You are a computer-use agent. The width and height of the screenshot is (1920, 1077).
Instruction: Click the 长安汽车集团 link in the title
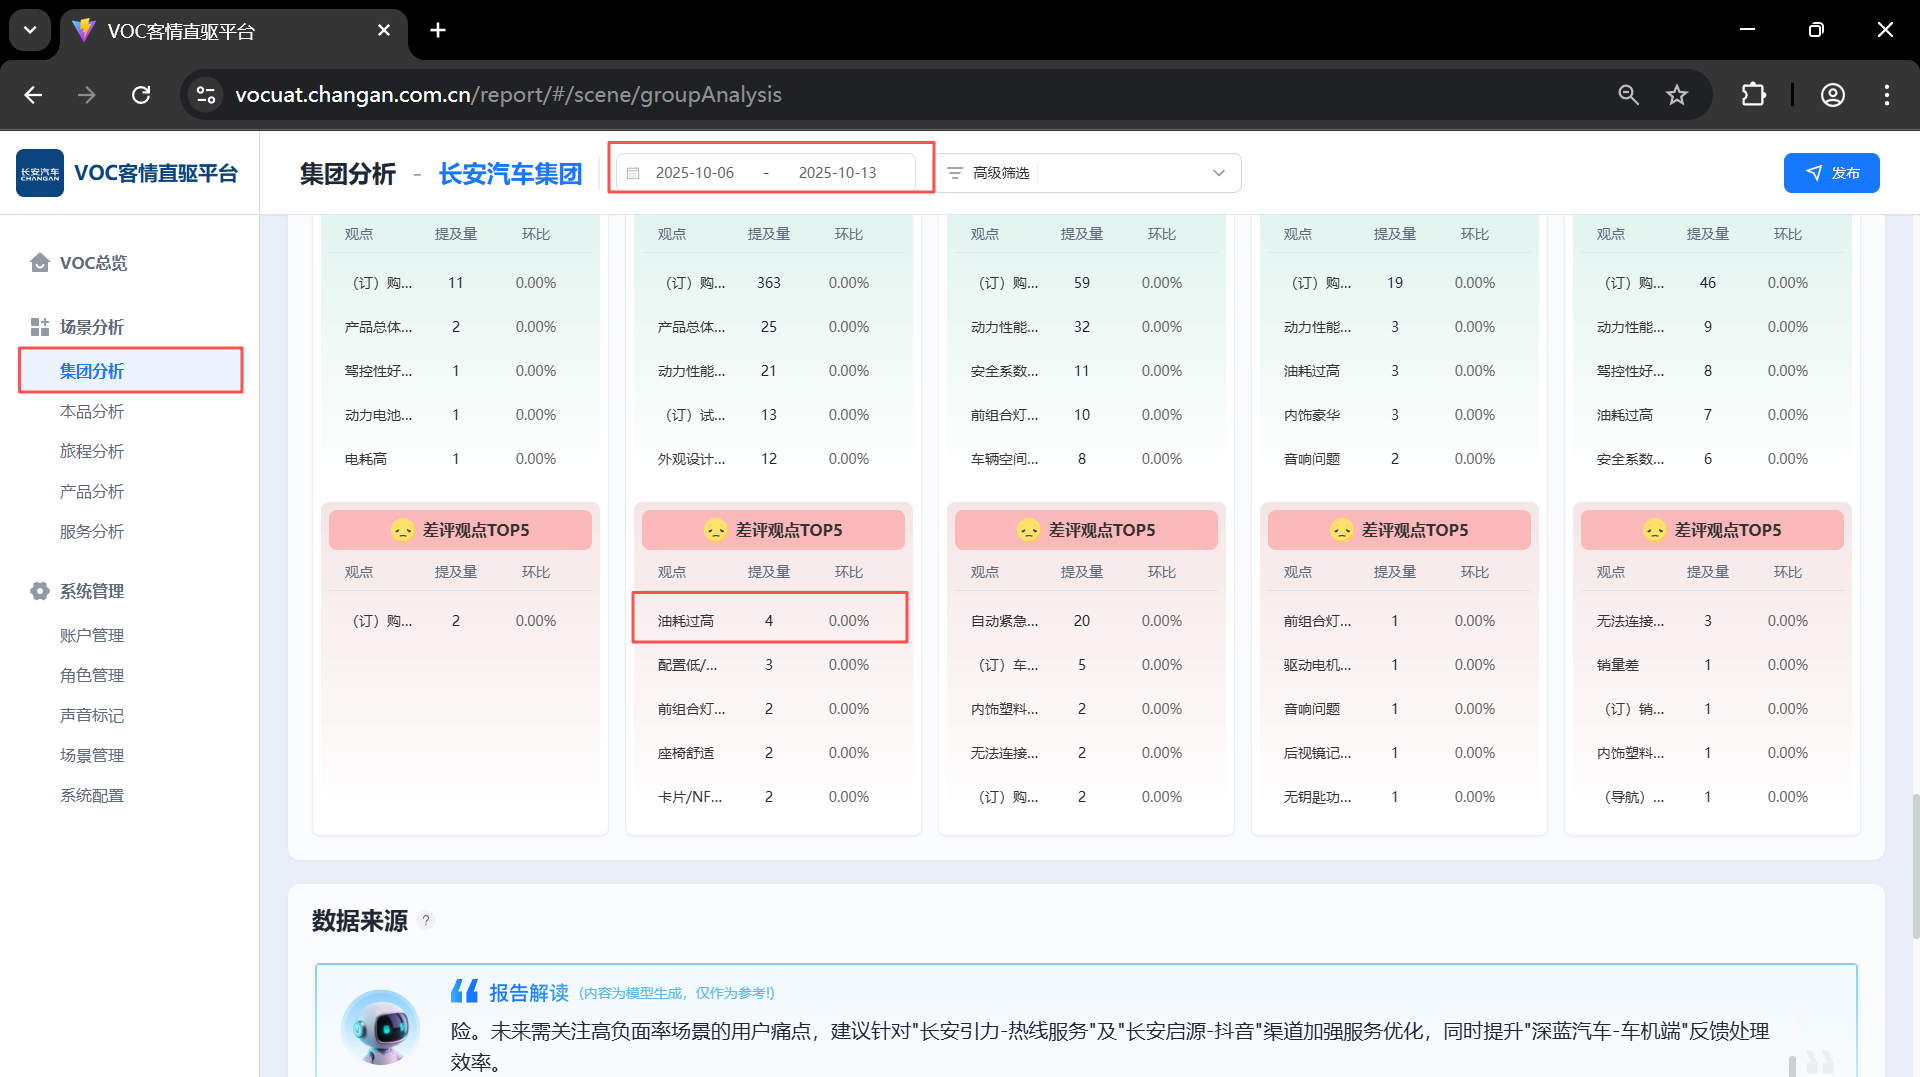pyautogui.click(x=510, y=174)
